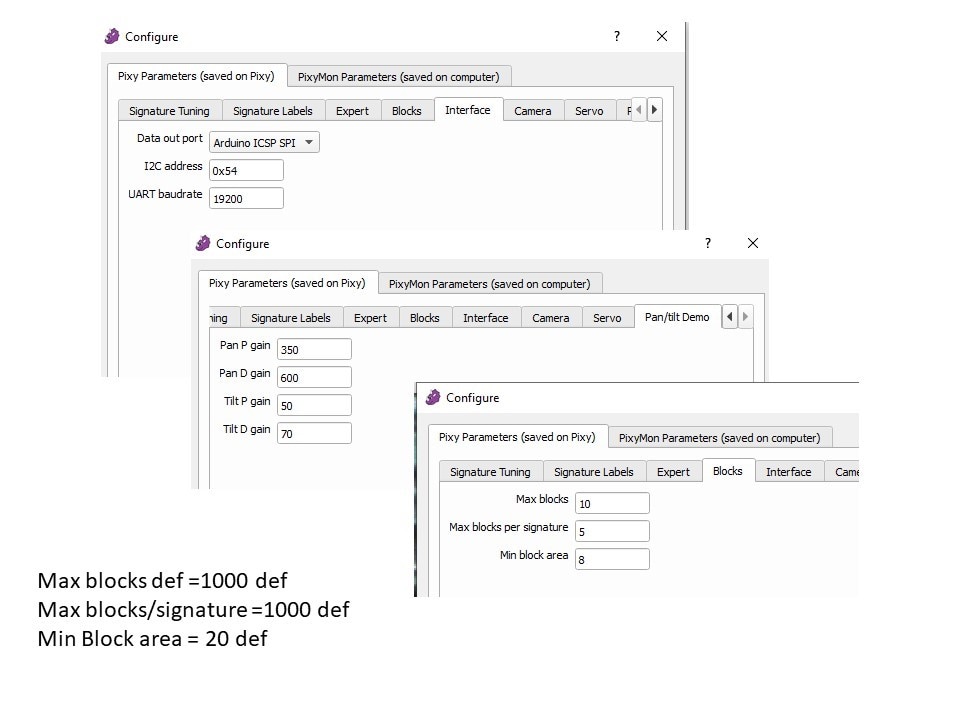
Task: Click the Tilt P gain field
Action: coord(314,405)
